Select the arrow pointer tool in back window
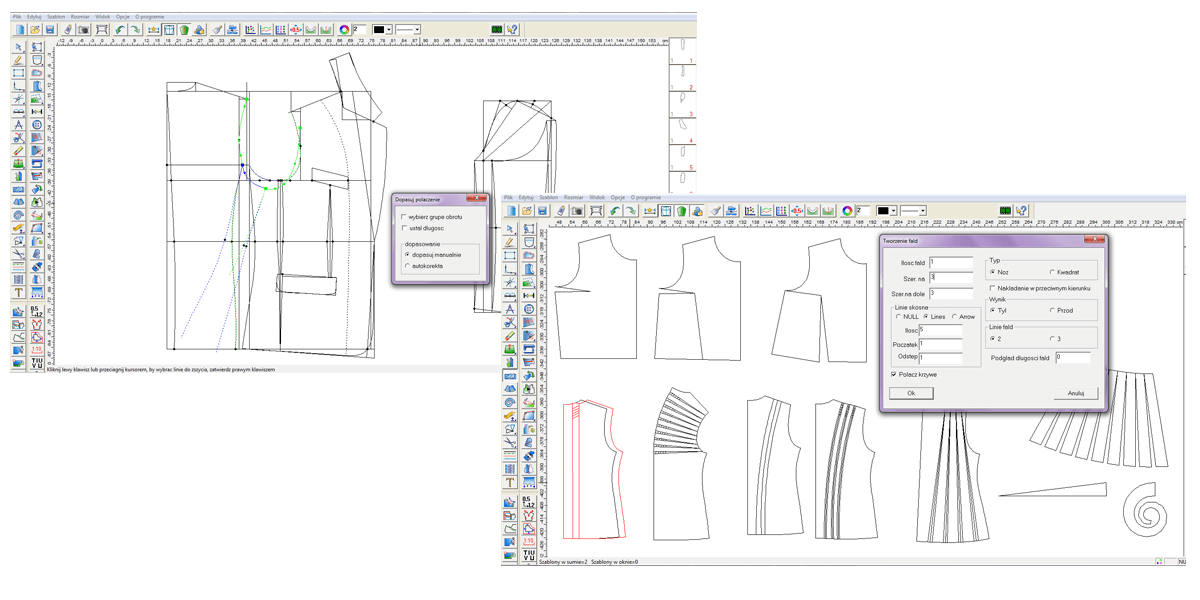 tap(18, 47)
